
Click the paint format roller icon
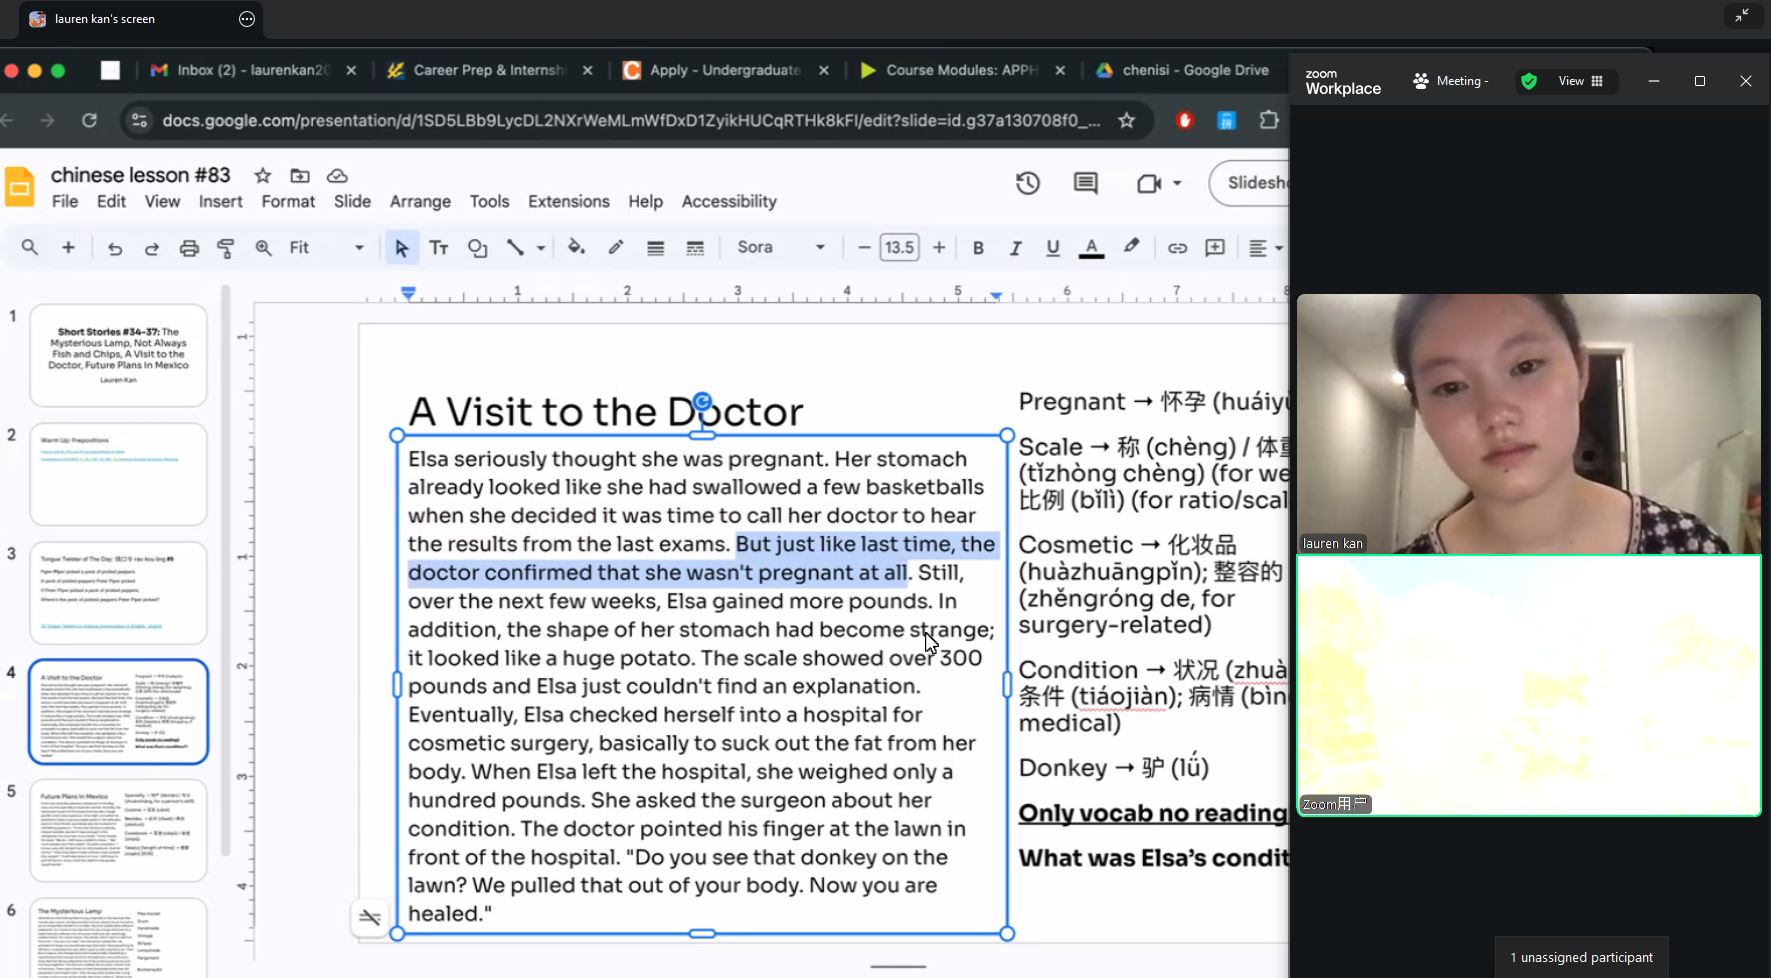pyautogui.click(x=226, y=248)
